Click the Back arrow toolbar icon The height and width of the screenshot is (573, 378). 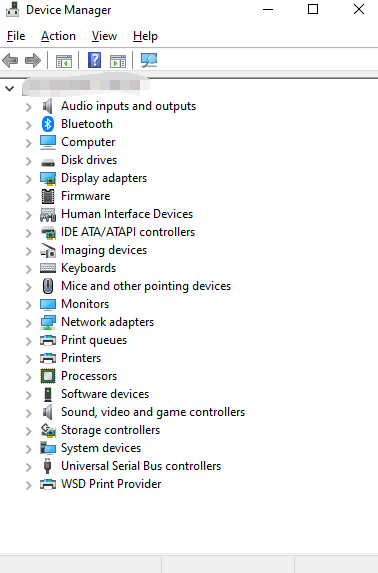tap(10, 60)
